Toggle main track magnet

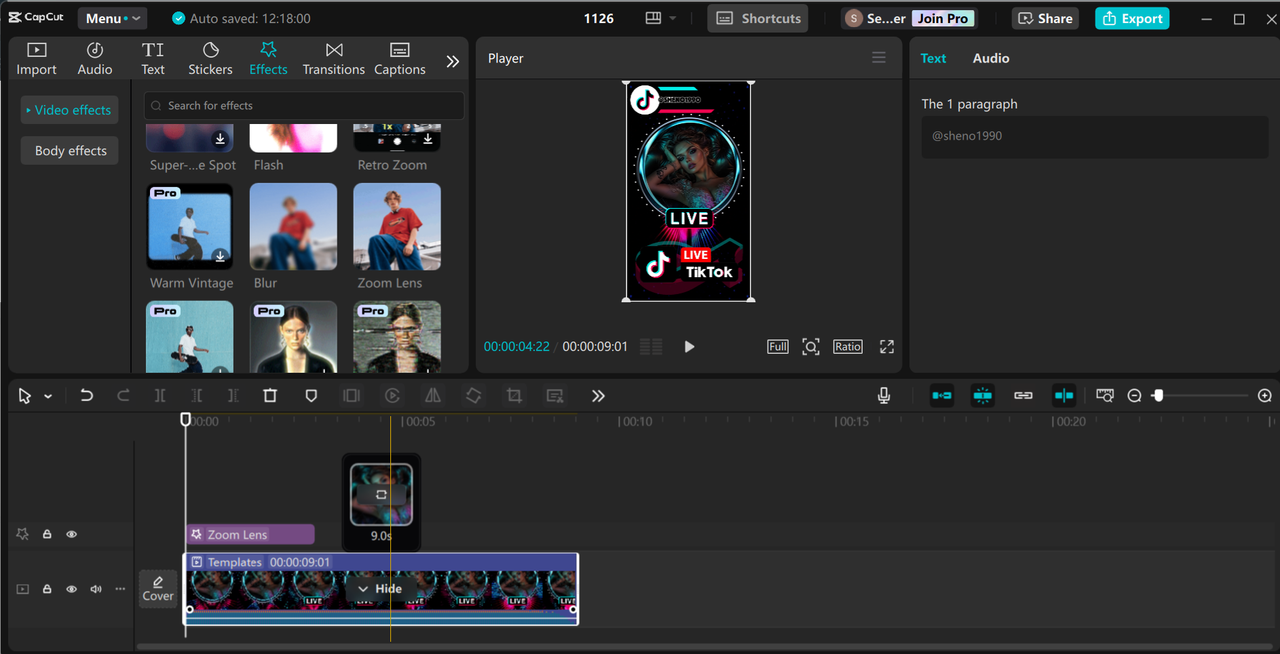[942, 396]
